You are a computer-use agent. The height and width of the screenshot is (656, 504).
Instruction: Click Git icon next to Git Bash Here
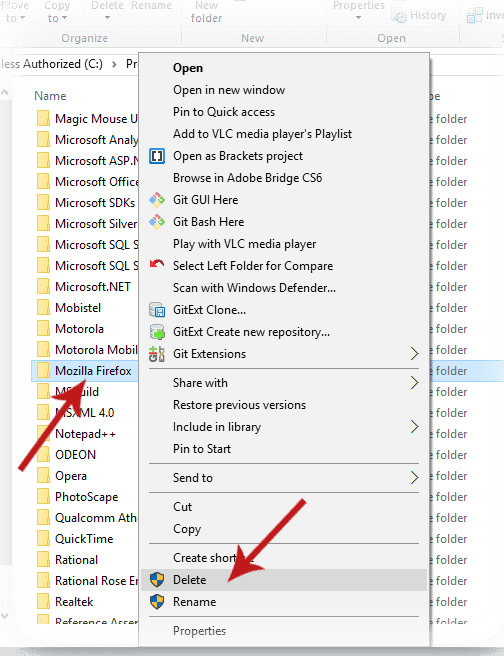click(x=157, y=222)
